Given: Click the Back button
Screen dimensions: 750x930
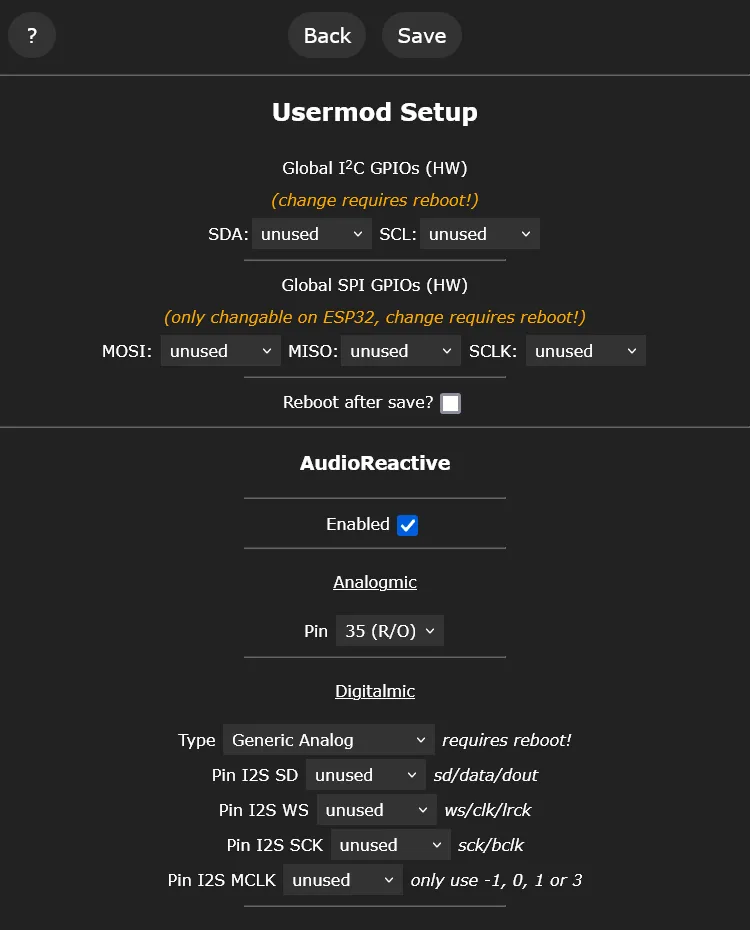Looking at the screenshot, I should (327, 36).
